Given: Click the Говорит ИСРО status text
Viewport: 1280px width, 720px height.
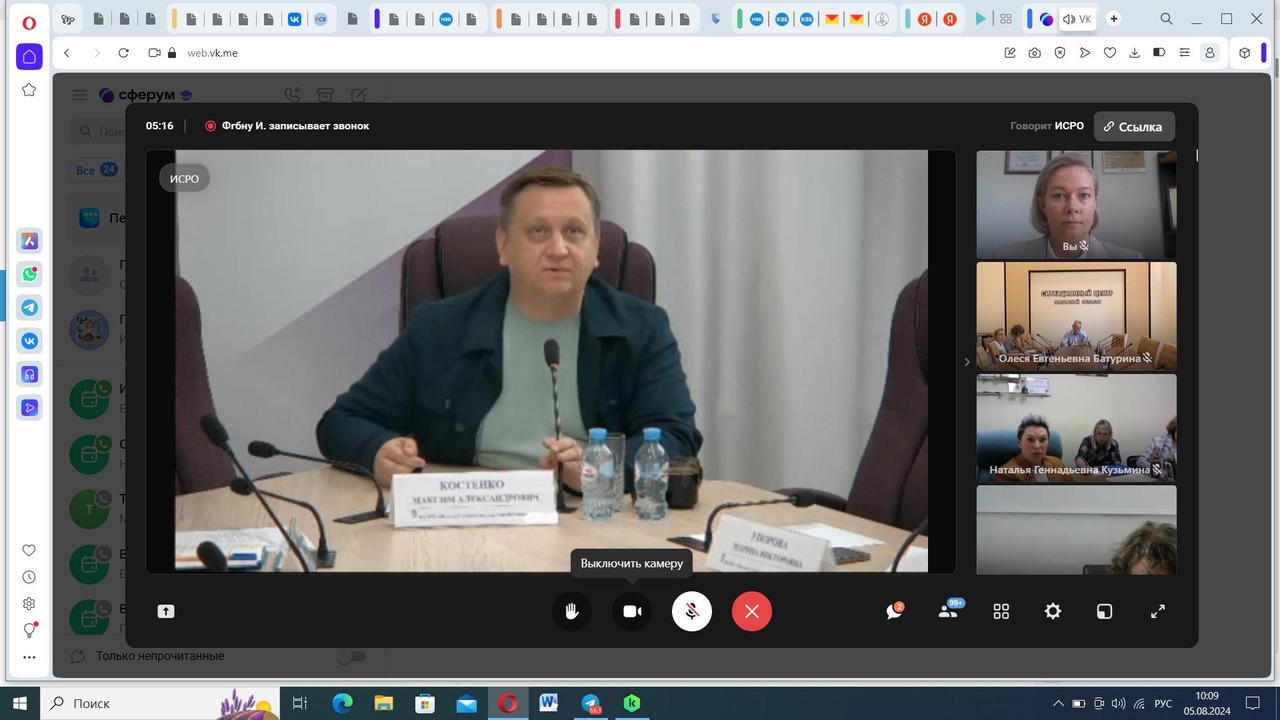Looking at the screenshot, I should pyautogui.click(x=1047, y=126).
